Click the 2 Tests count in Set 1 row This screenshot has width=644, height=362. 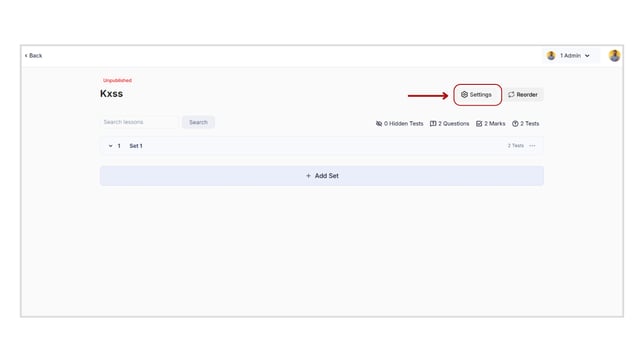click(515, 145)
